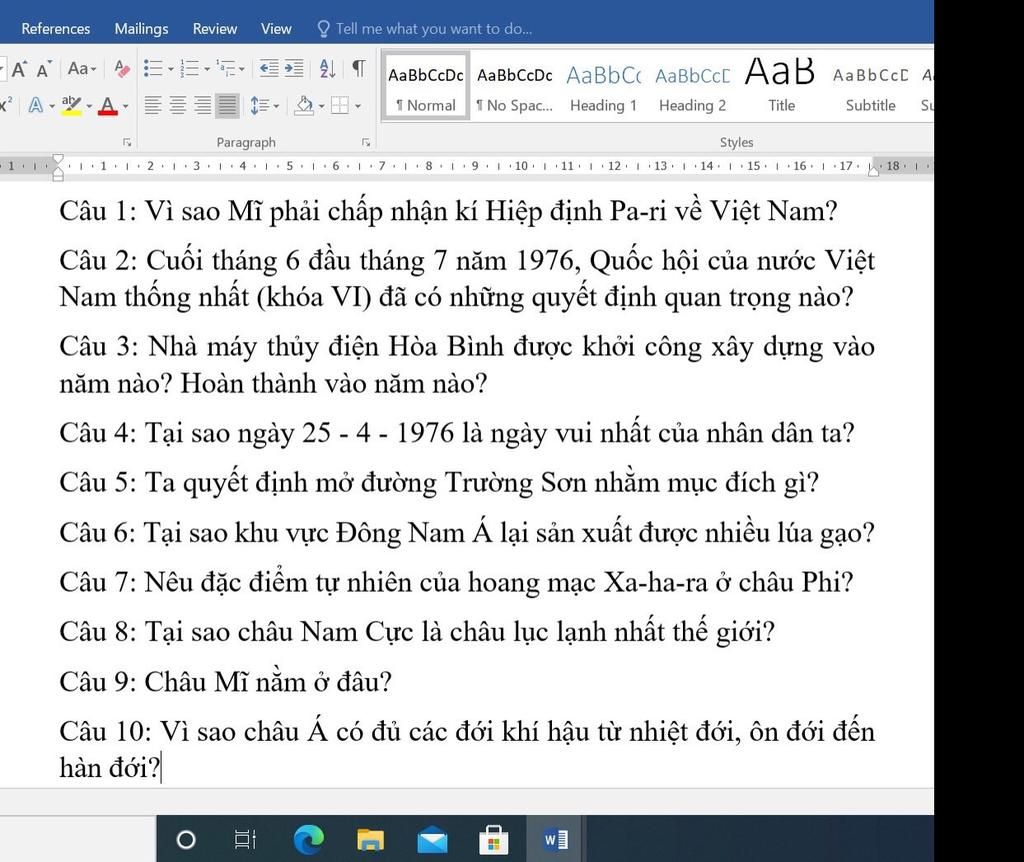Screen dimensions: 1024x862
Task: Open Task View on taskbar
Action: click(x=245, y=840)
